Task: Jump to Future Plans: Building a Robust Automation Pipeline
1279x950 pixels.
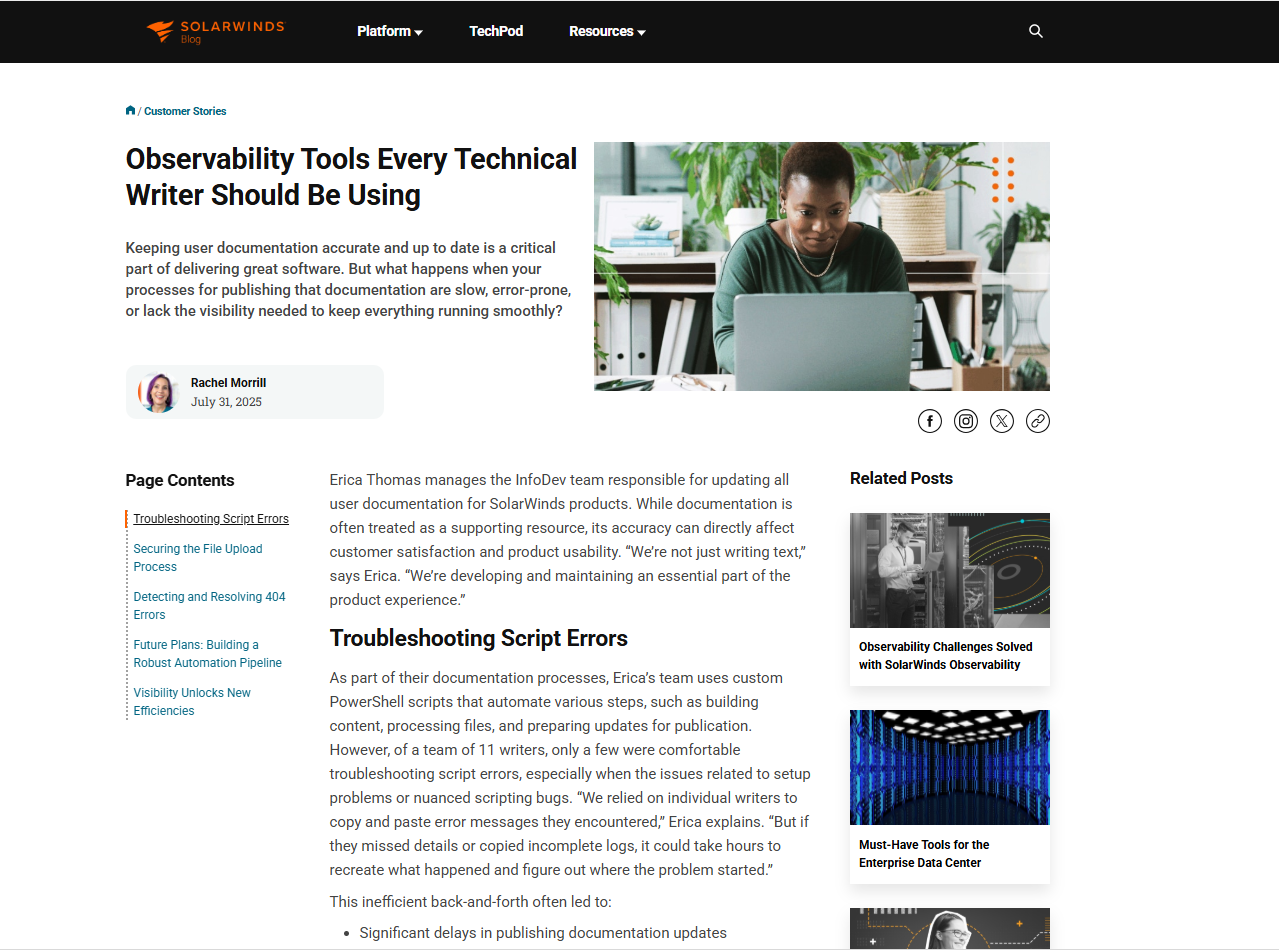Action: pos(208,654)
